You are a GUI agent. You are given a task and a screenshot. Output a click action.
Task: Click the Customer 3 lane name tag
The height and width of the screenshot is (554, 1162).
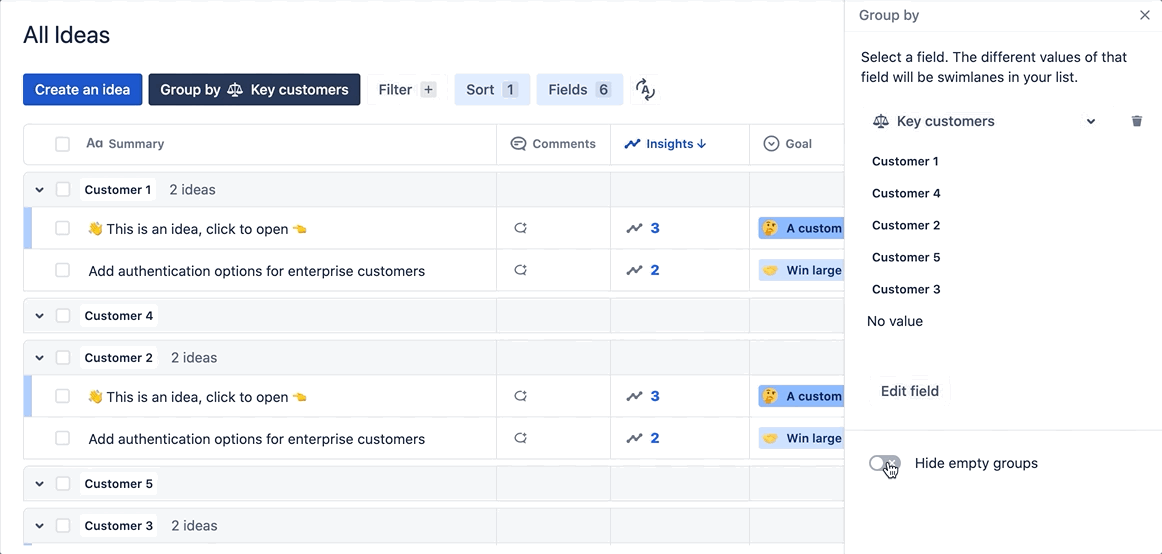119,526
